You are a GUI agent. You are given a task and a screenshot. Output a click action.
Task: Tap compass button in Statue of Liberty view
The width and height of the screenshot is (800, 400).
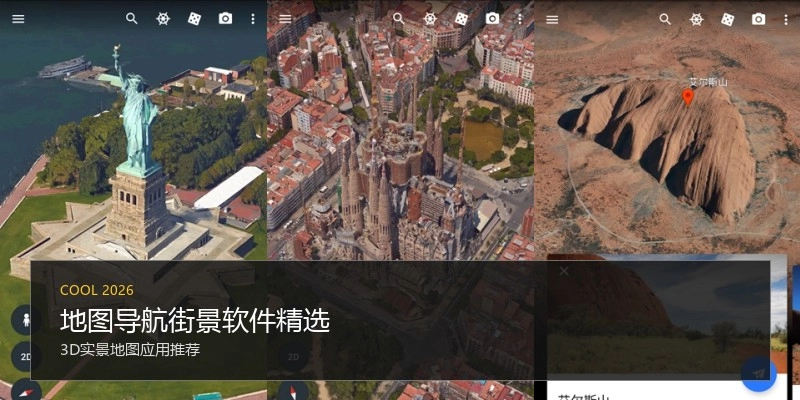pyautogui.click(x=27, y=390)
